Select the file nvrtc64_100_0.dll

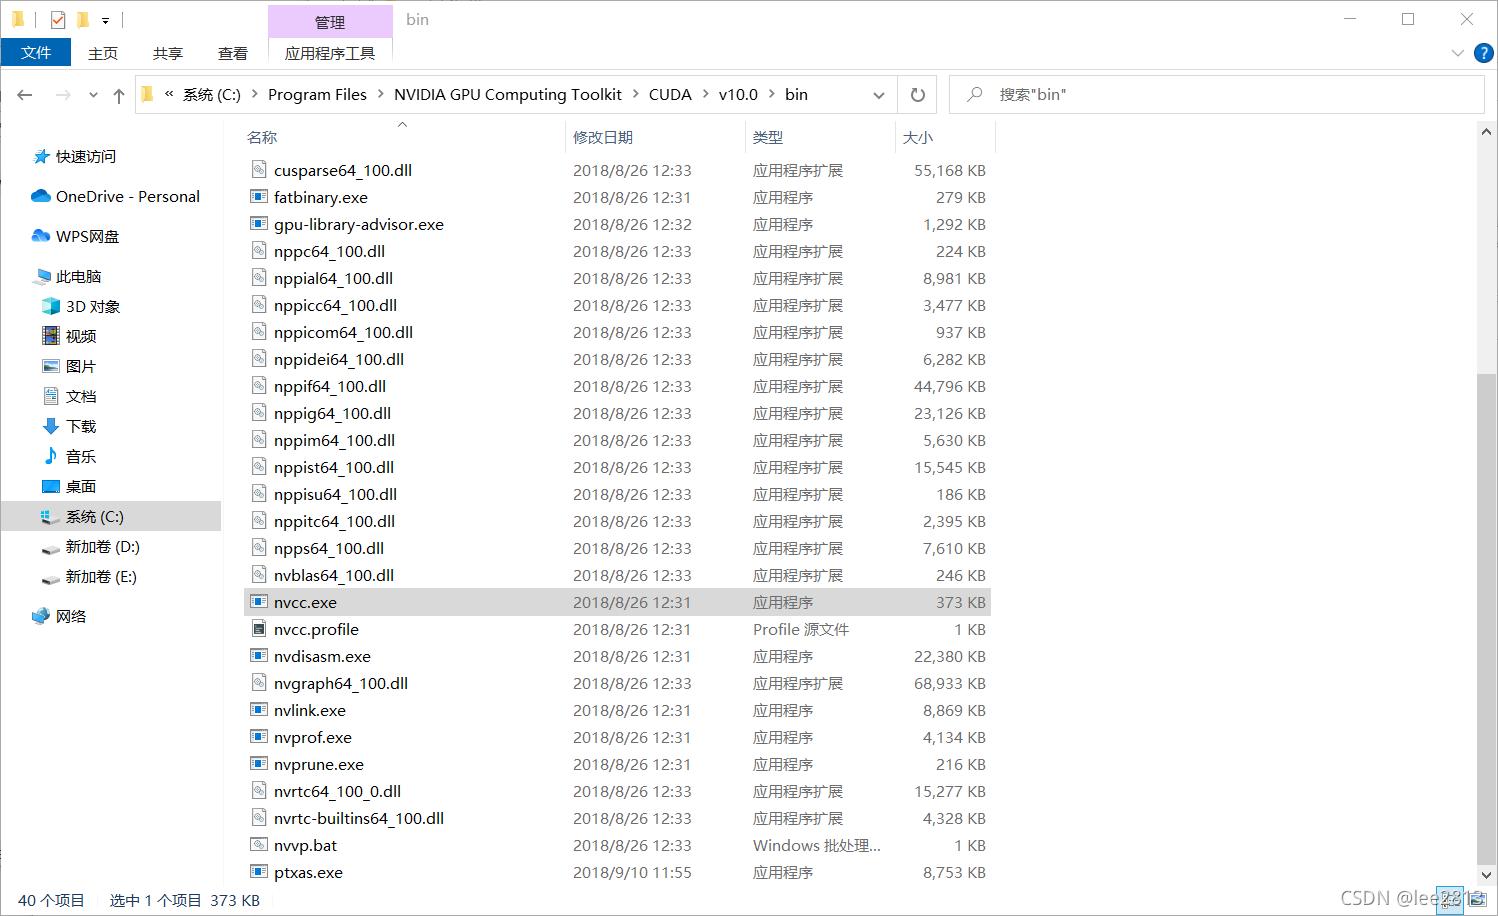tap(337, 791)
